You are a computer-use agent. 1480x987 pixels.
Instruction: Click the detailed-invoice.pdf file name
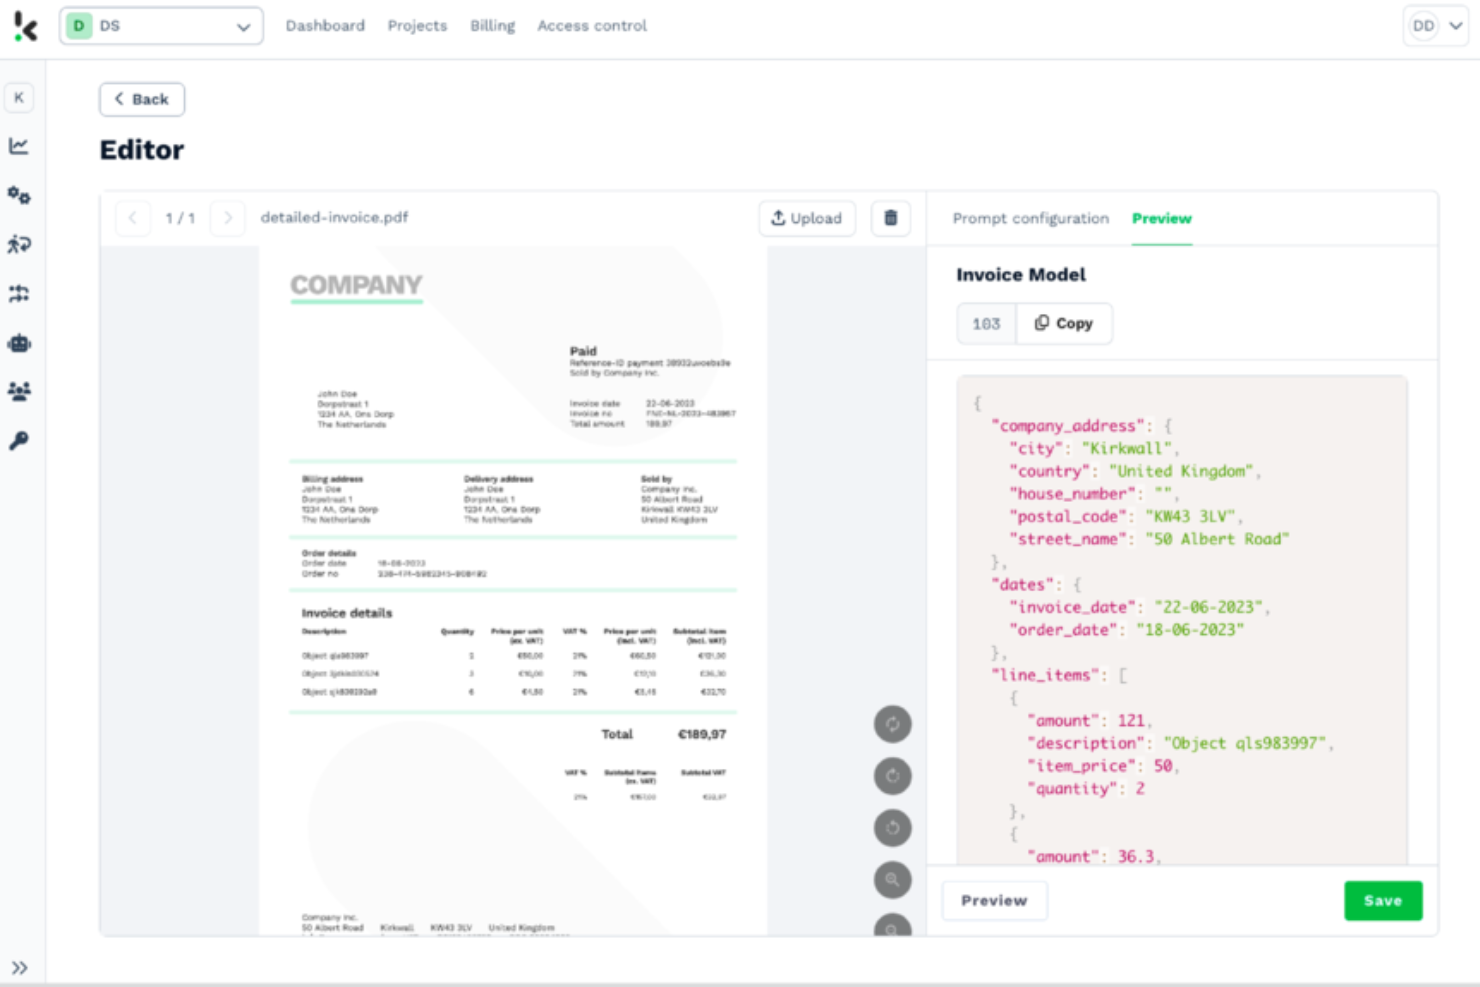tap(334, 217)
